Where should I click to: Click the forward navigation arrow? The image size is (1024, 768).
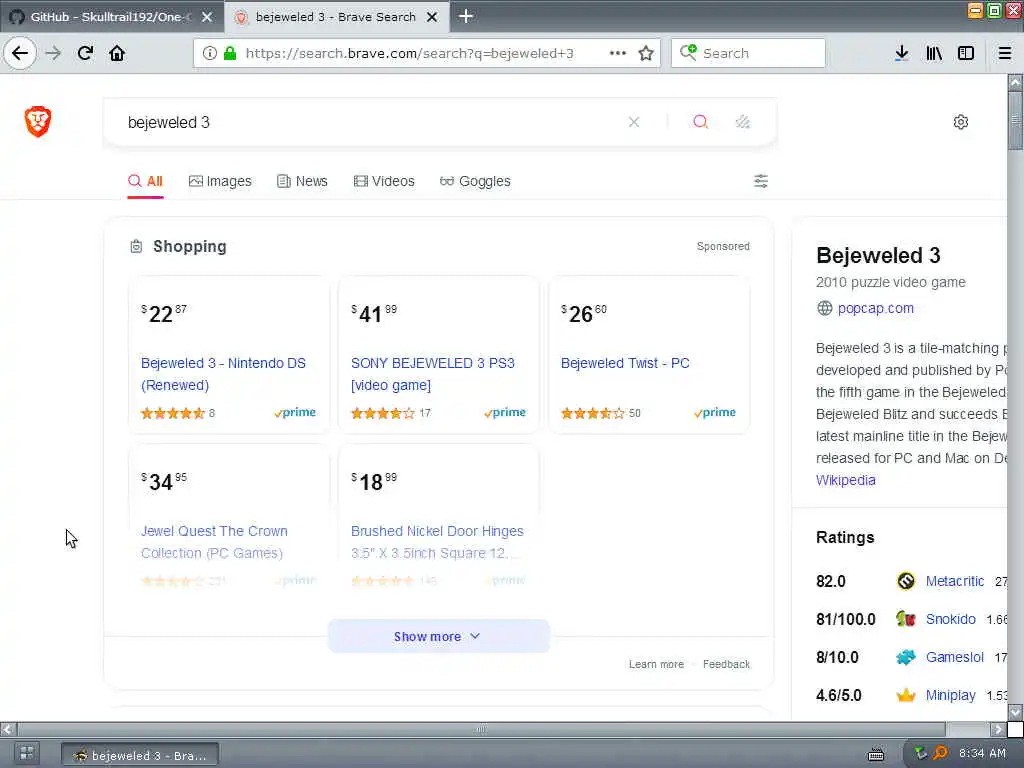point(54,53)
